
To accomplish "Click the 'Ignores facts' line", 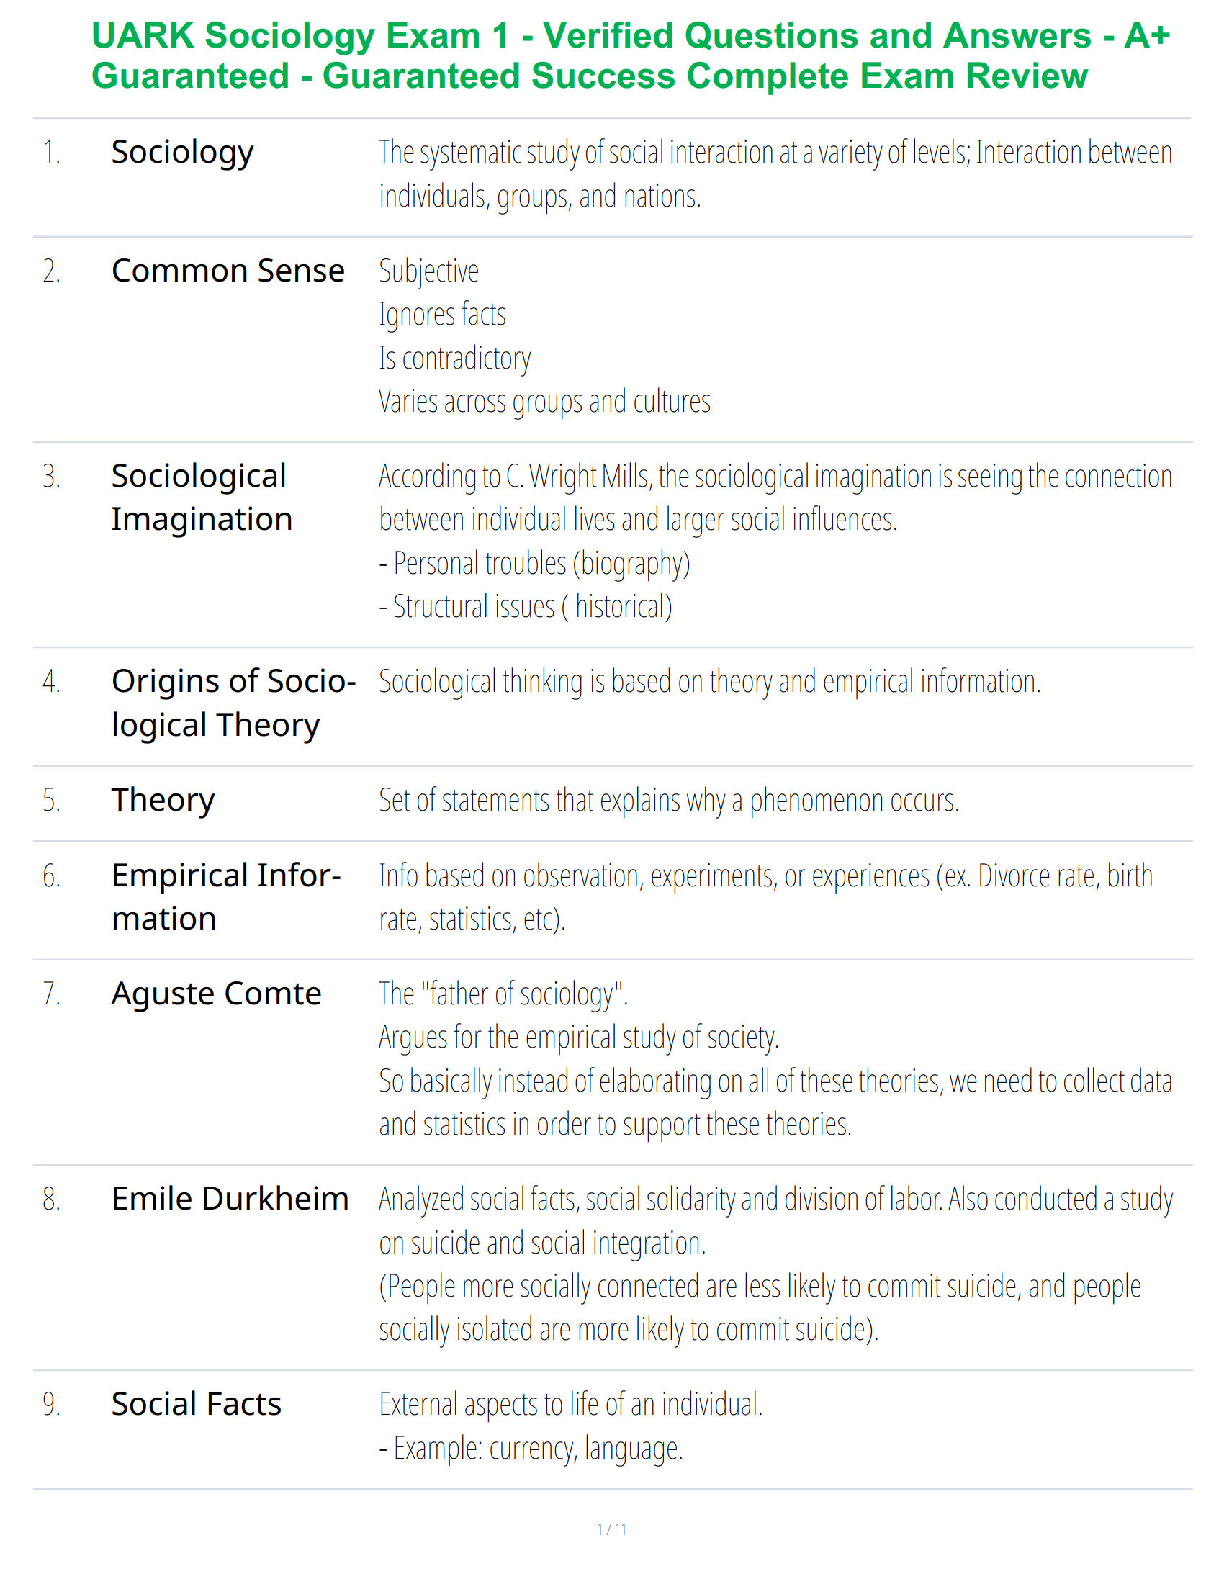I will coord(442,315).
